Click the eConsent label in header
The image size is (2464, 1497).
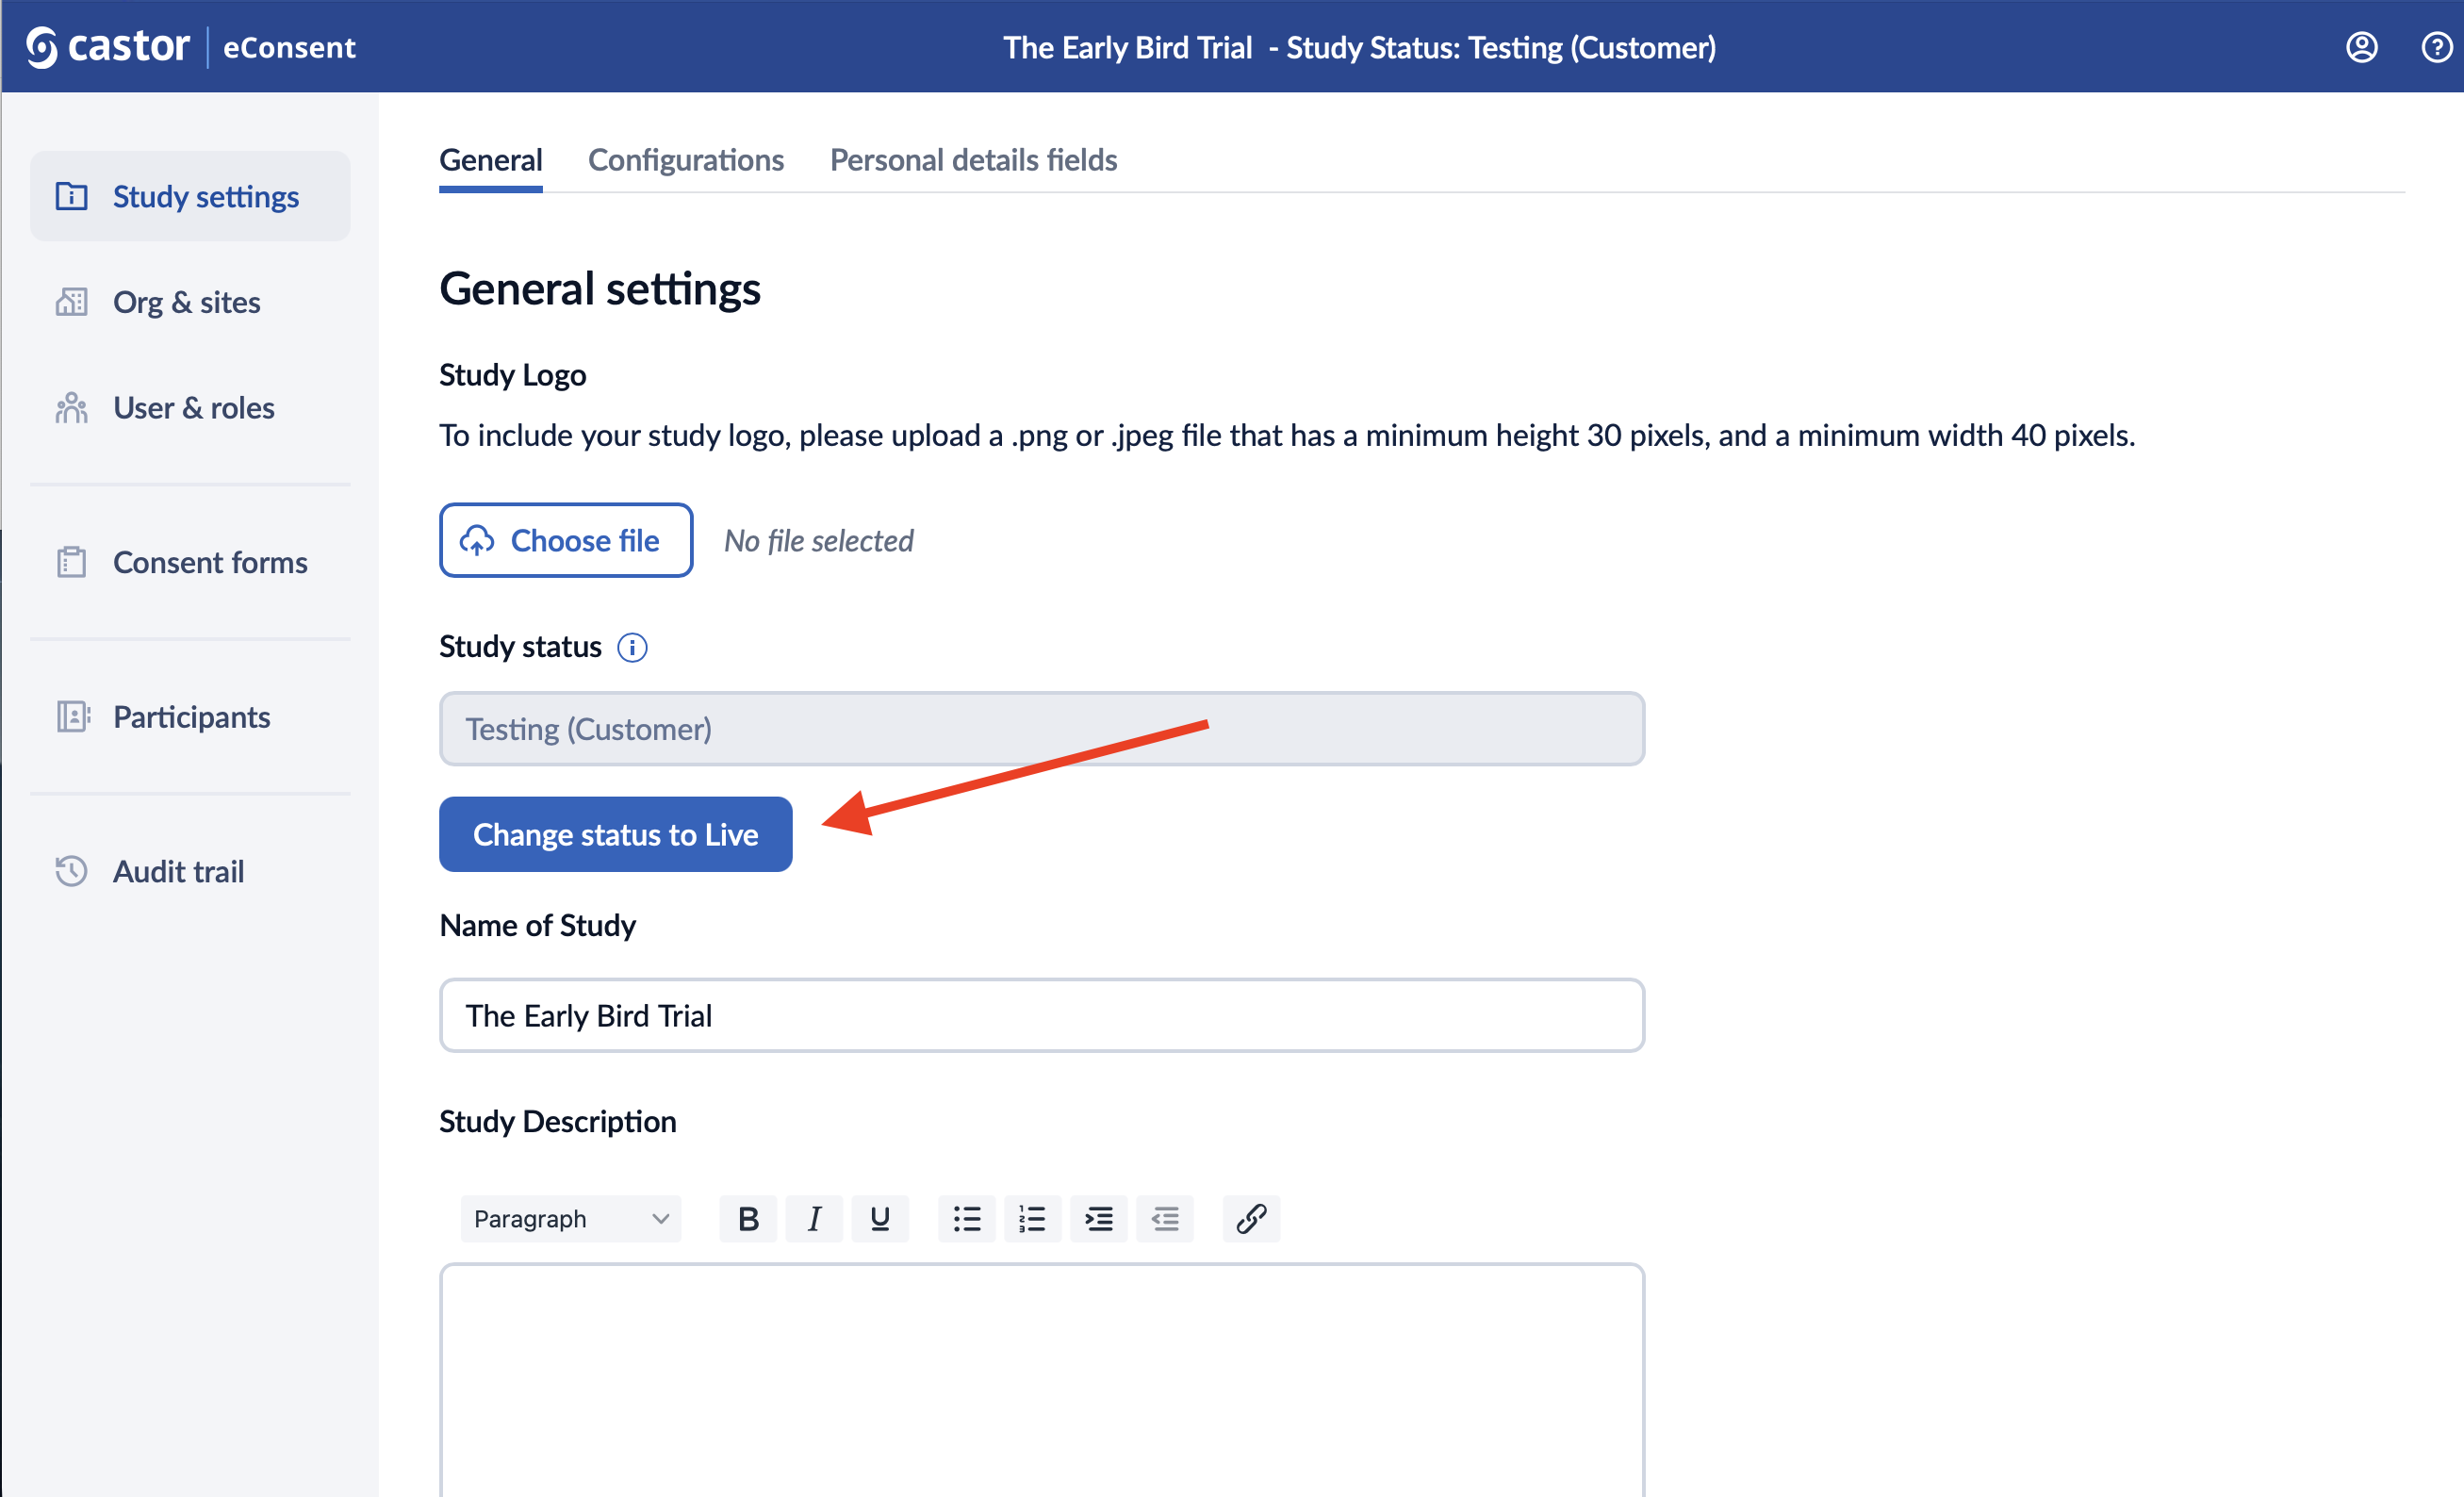(289, 47)
